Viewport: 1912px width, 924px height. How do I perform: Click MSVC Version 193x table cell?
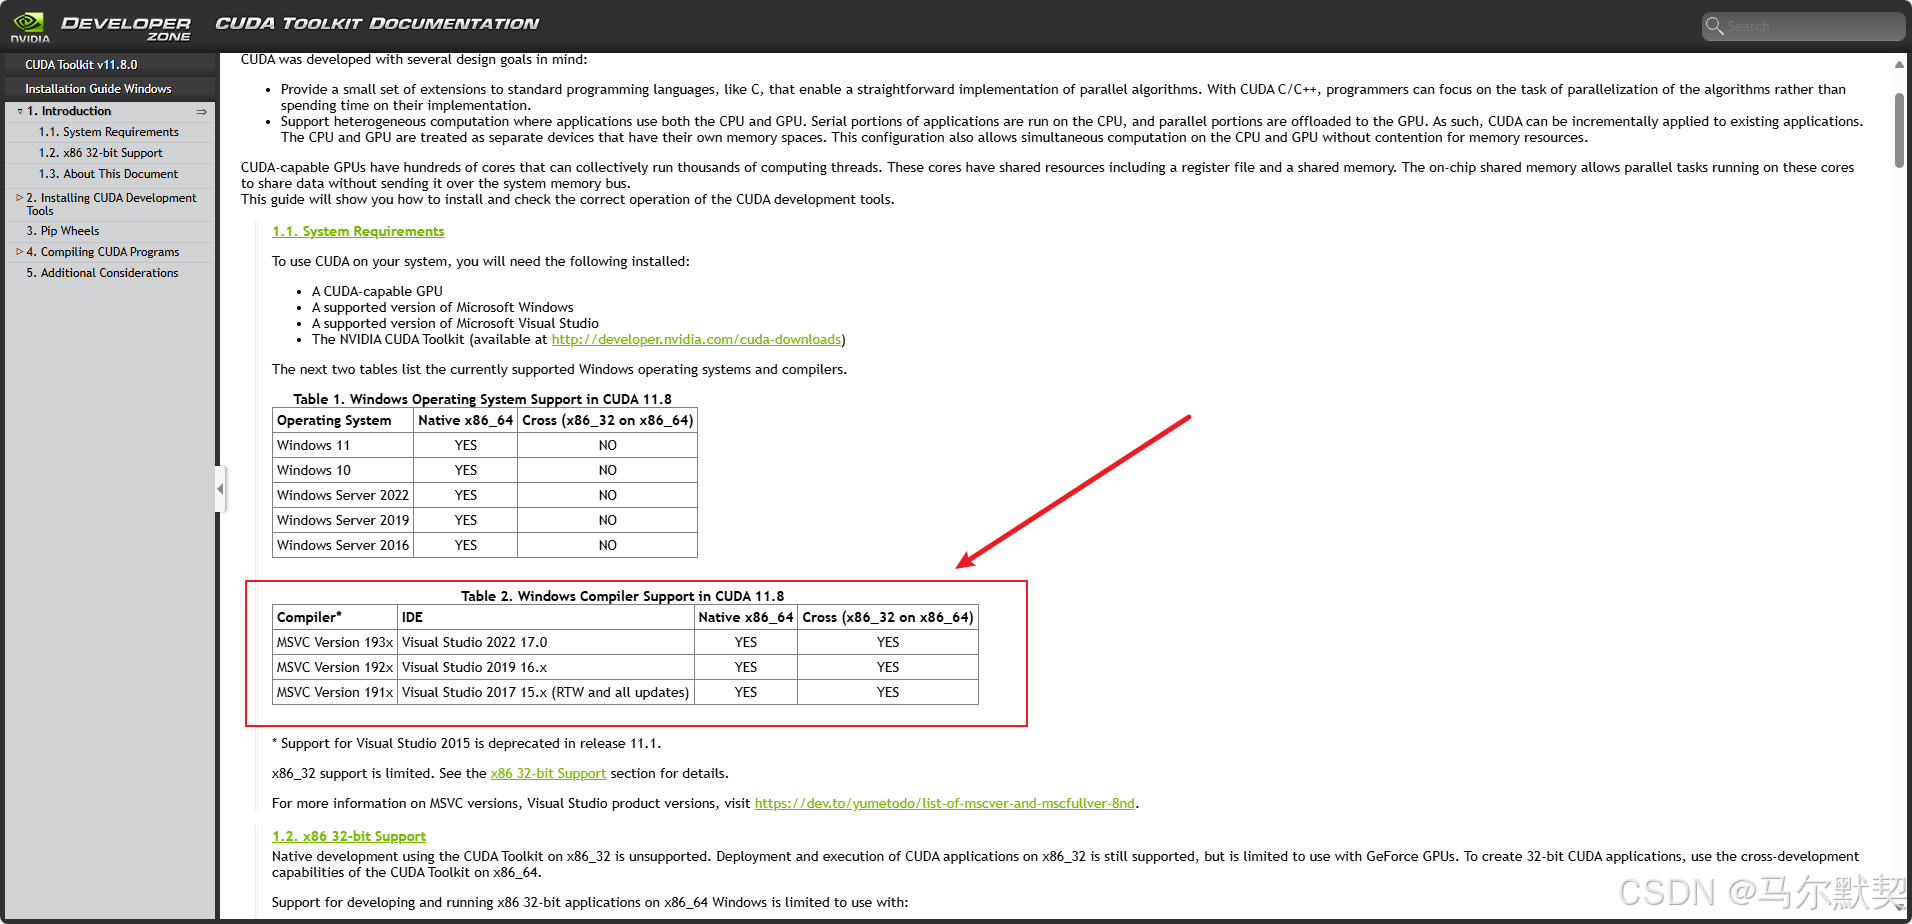(x=335, y=643)
